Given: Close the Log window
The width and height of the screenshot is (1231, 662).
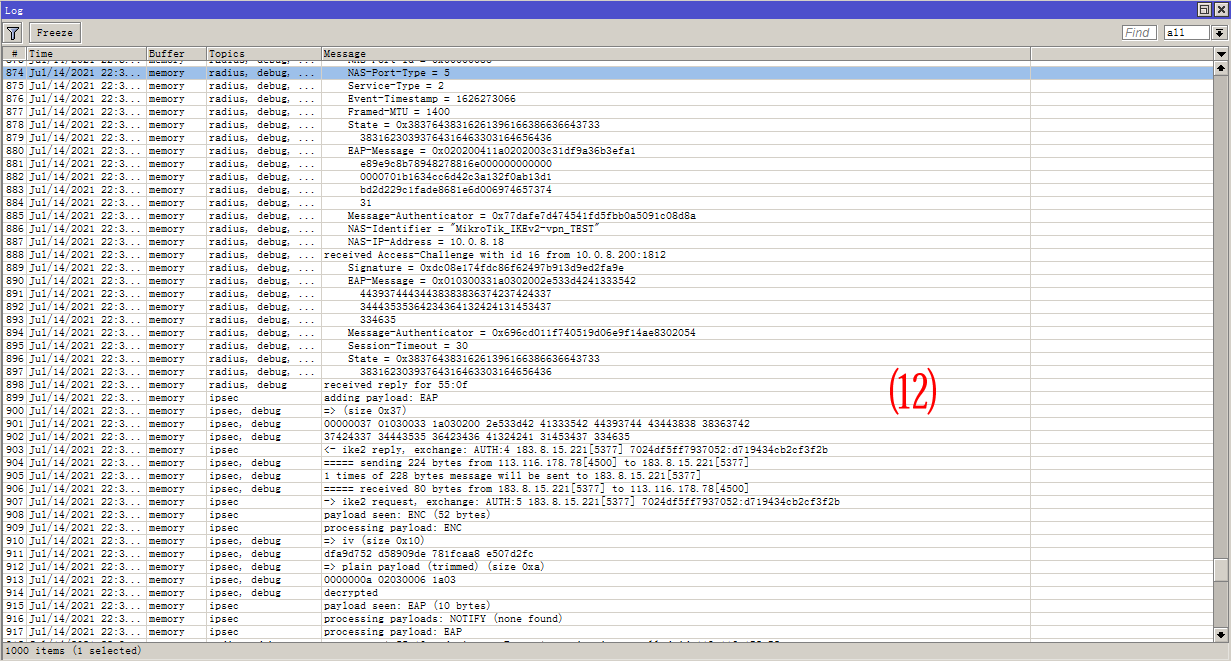Looking at the screenshot, I should click(x=1221, y=9).
